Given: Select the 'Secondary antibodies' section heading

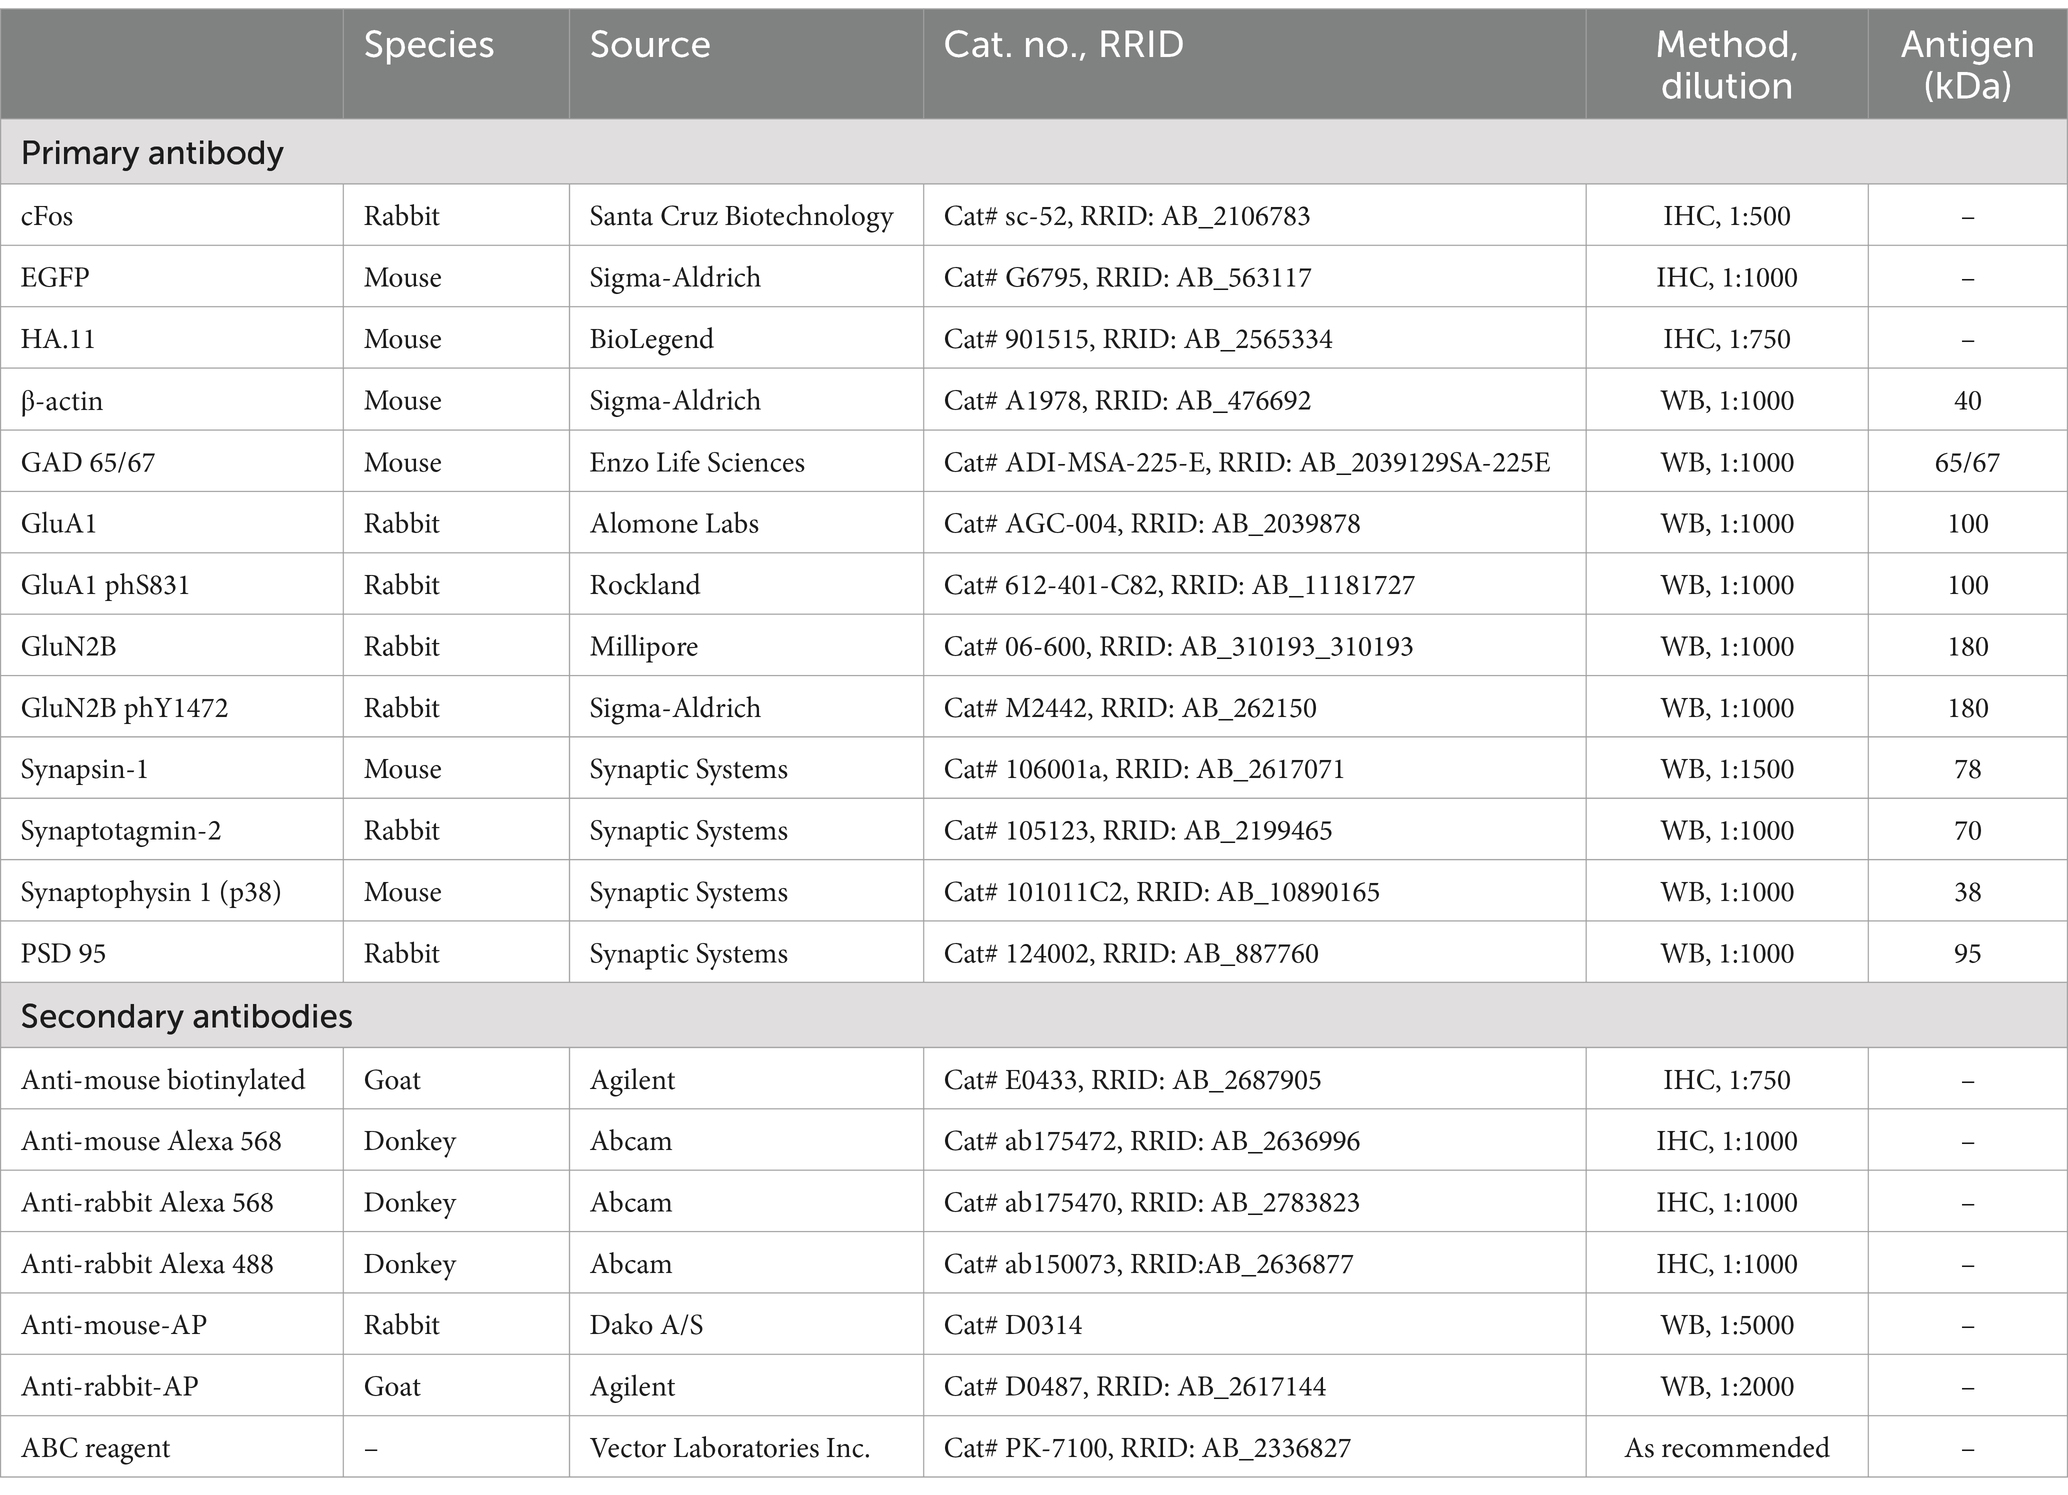Looking at the screenshot, I should 187,1016.
